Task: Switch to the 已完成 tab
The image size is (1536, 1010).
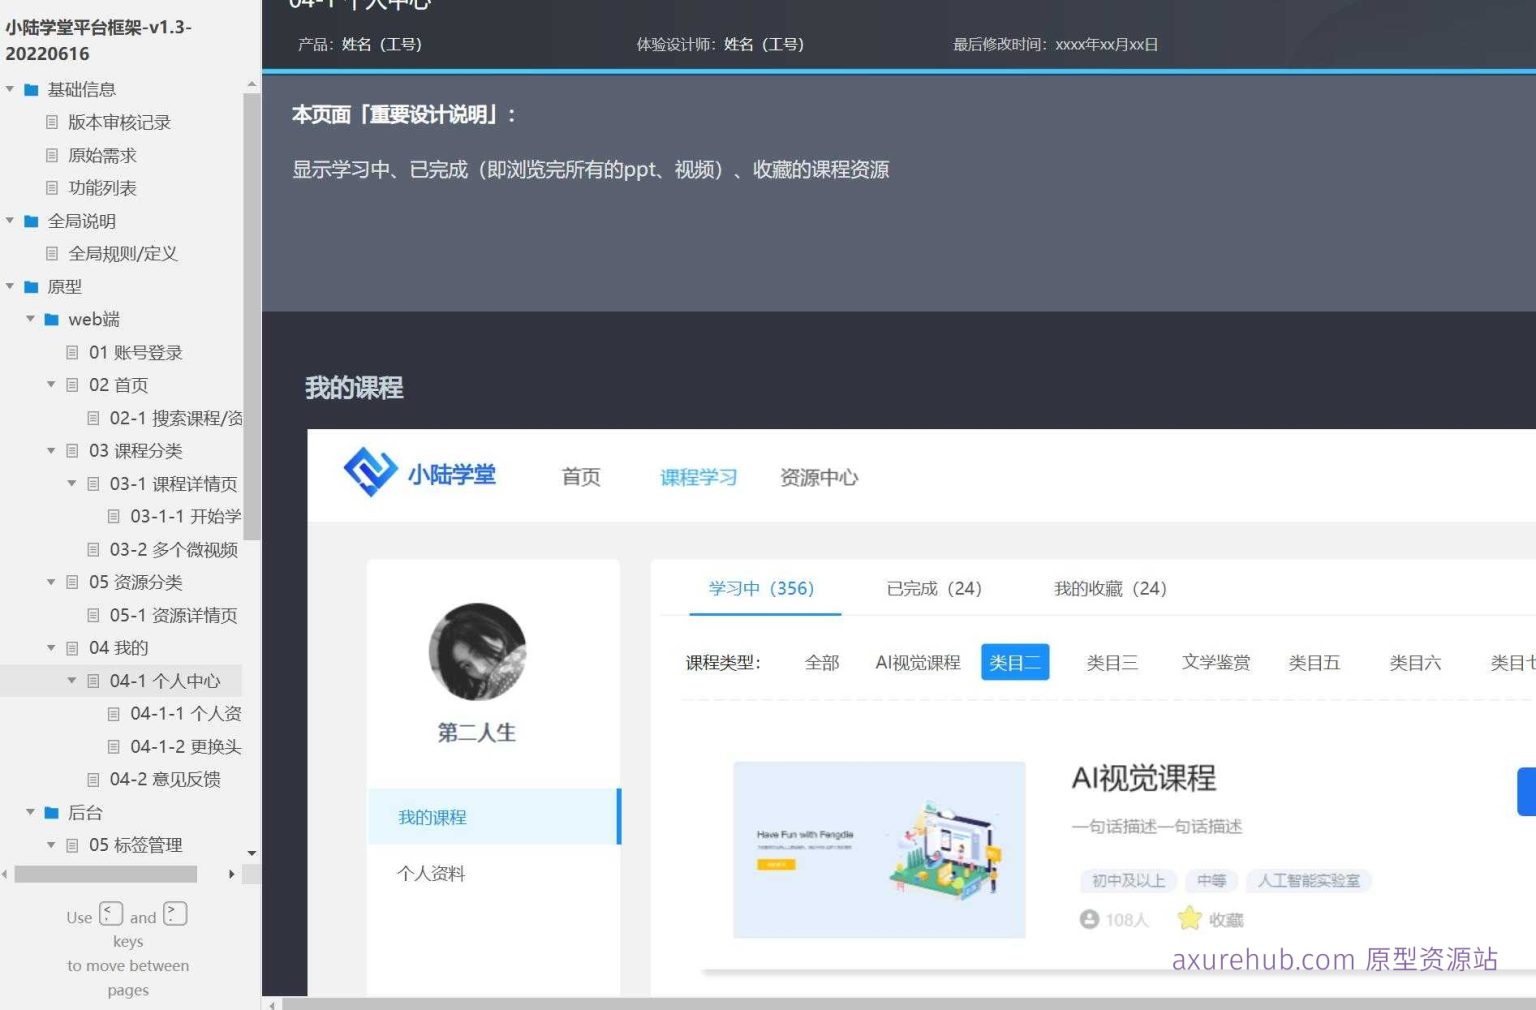Action: pyautogui.click(x=932, y=589)
